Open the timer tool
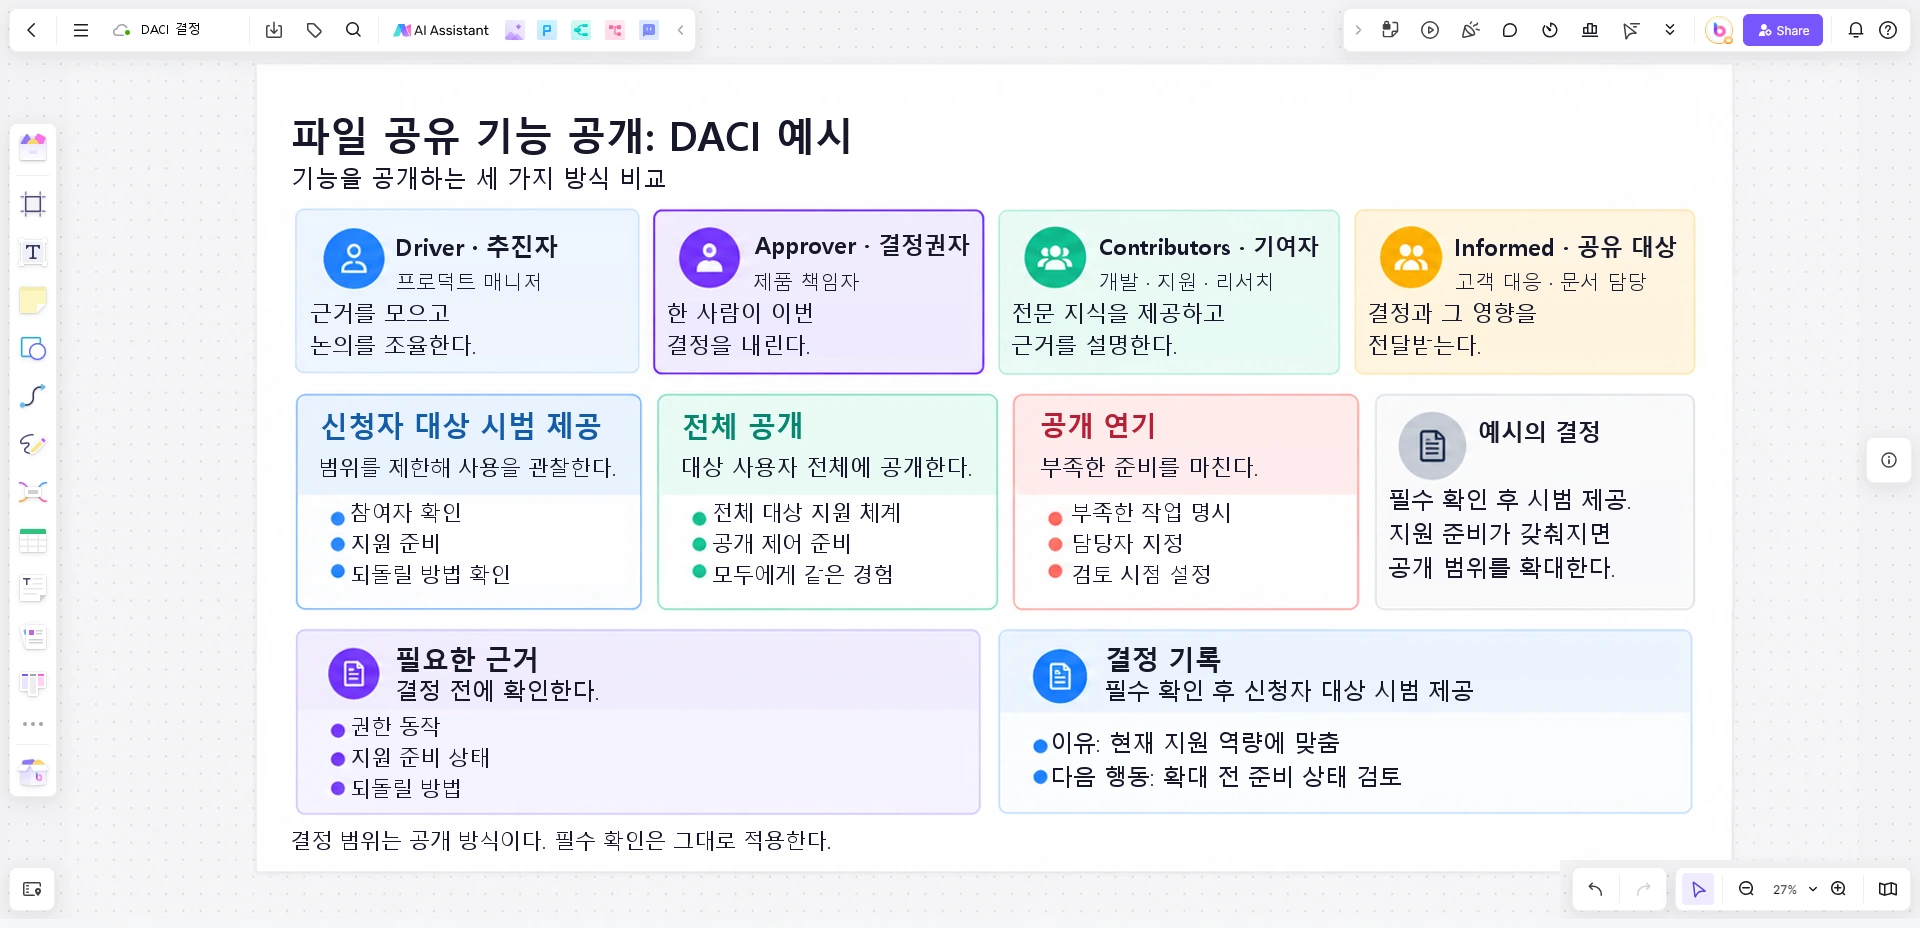The width and height of the screenshot is (1920, 928). [1550, 30]
